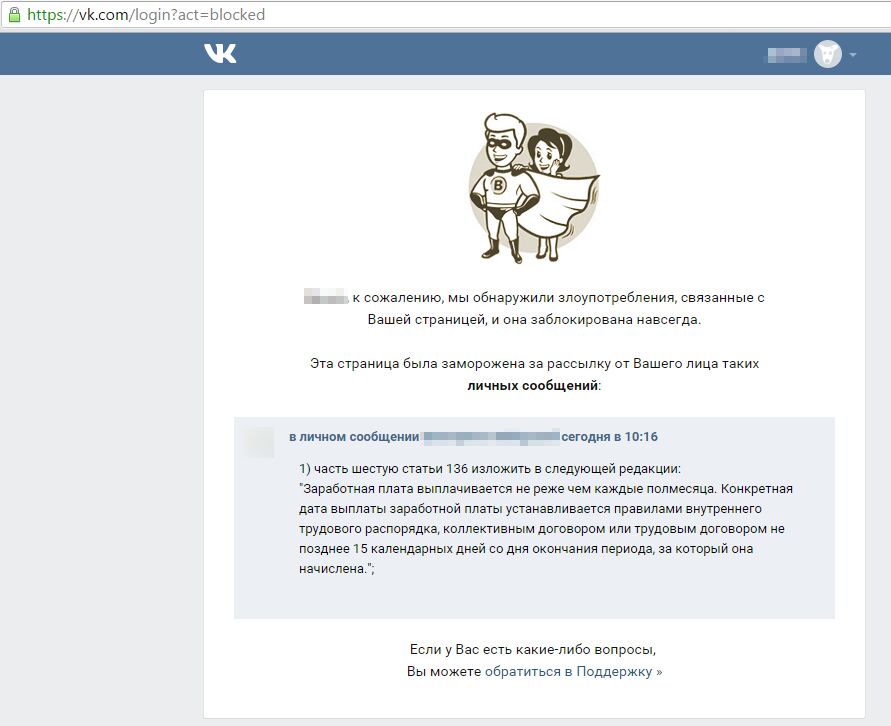Click the 'vk.com' domain in URL

[104, 14]
